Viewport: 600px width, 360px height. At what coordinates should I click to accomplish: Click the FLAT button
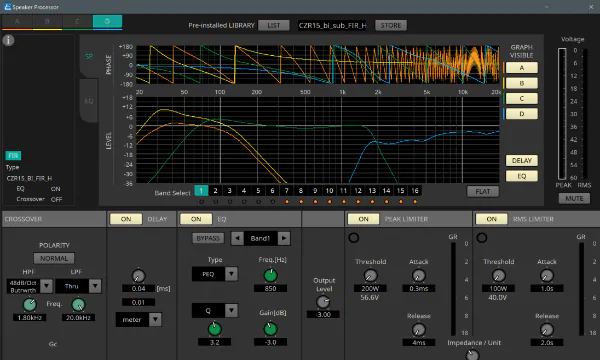coord(483,191)
